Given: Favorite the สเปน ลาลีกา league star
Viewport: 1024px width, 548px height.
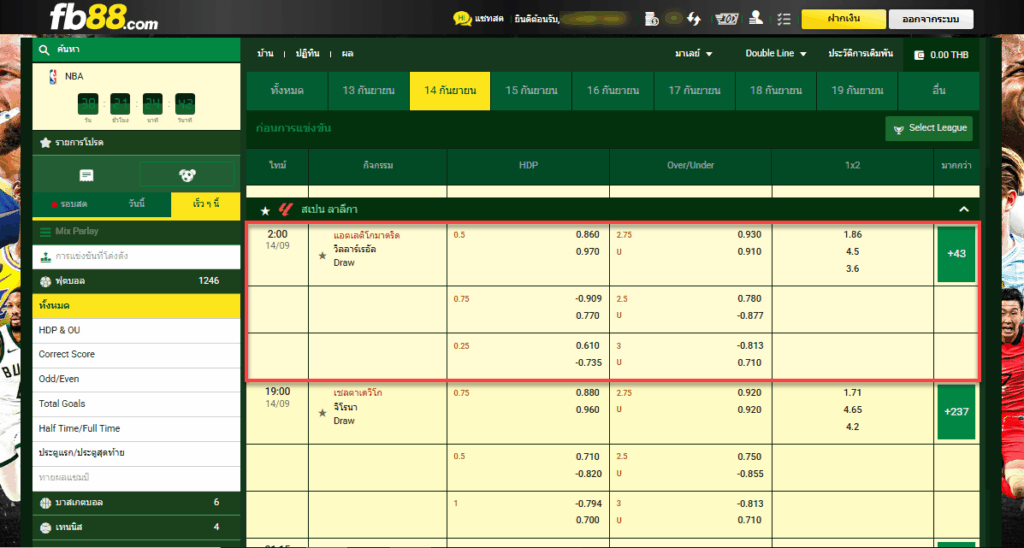Looking at the screenshot, I should tap(265, 211).
